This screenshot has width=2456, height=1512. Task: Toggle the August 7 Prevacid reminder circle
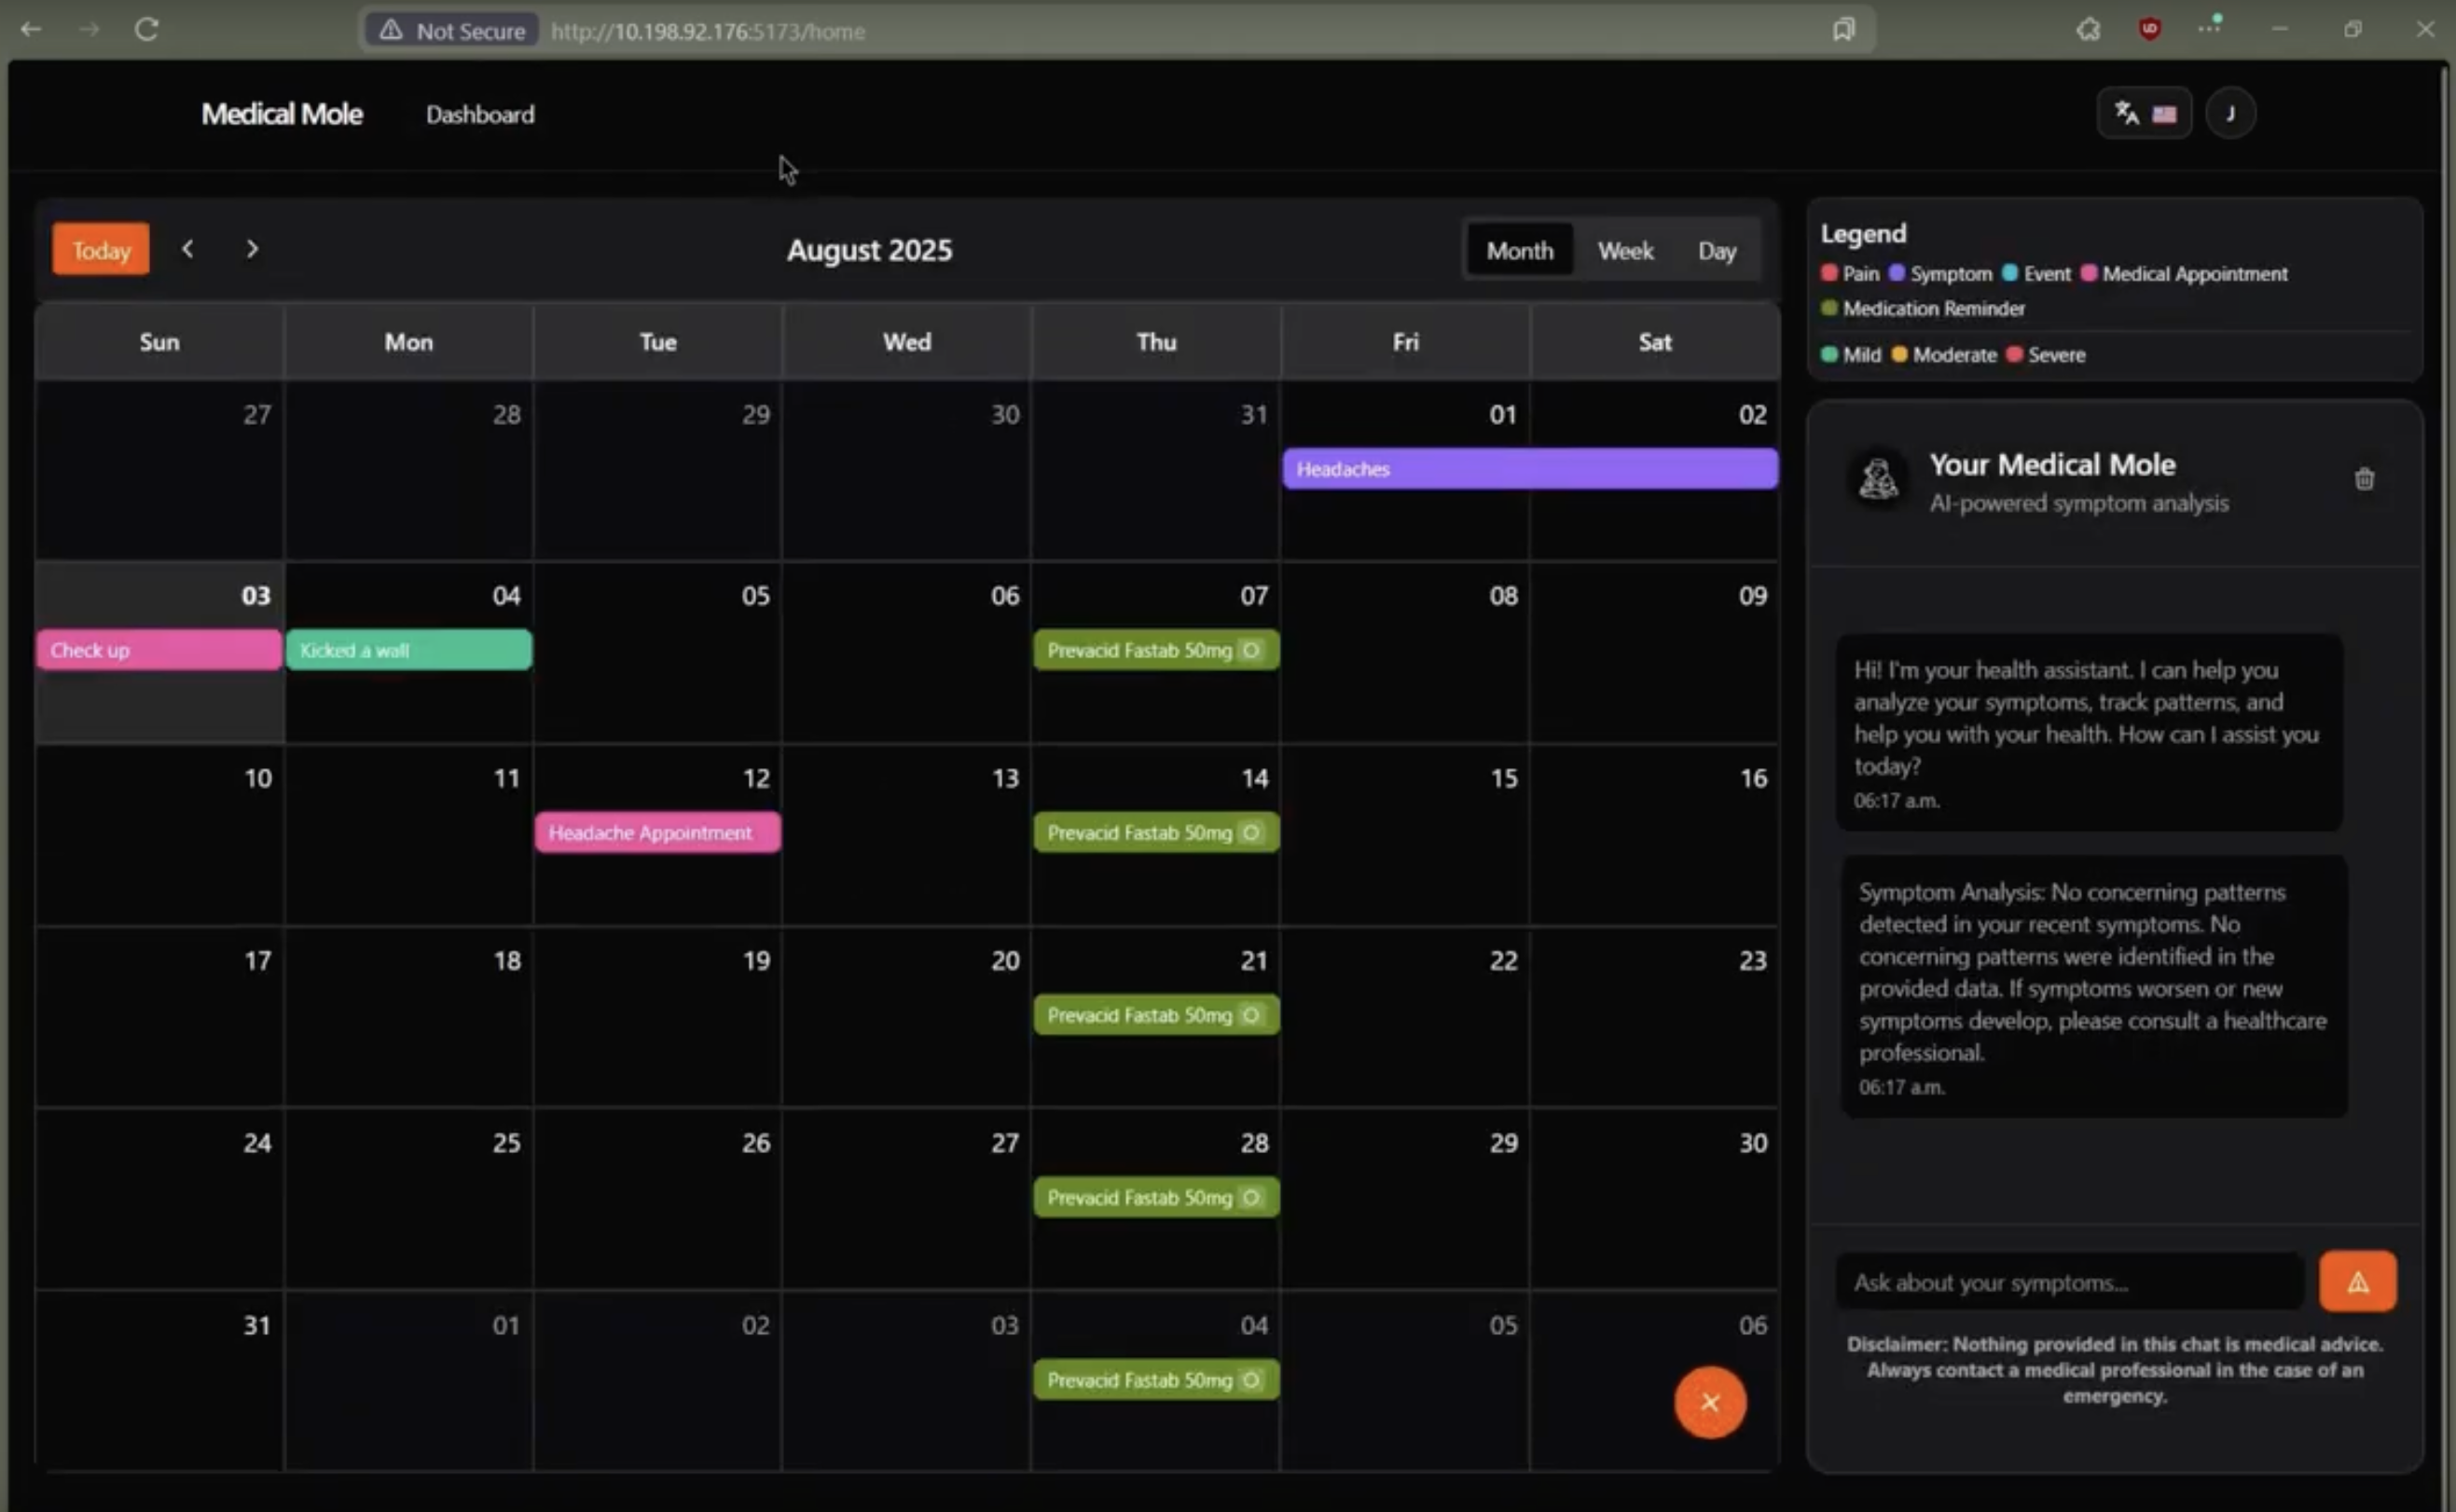[x=1251, y=650]
